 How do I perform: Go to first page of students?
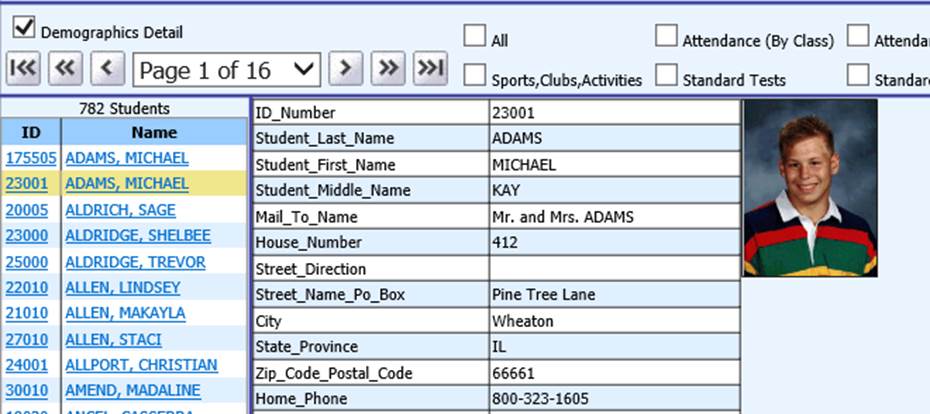point(23,69)
